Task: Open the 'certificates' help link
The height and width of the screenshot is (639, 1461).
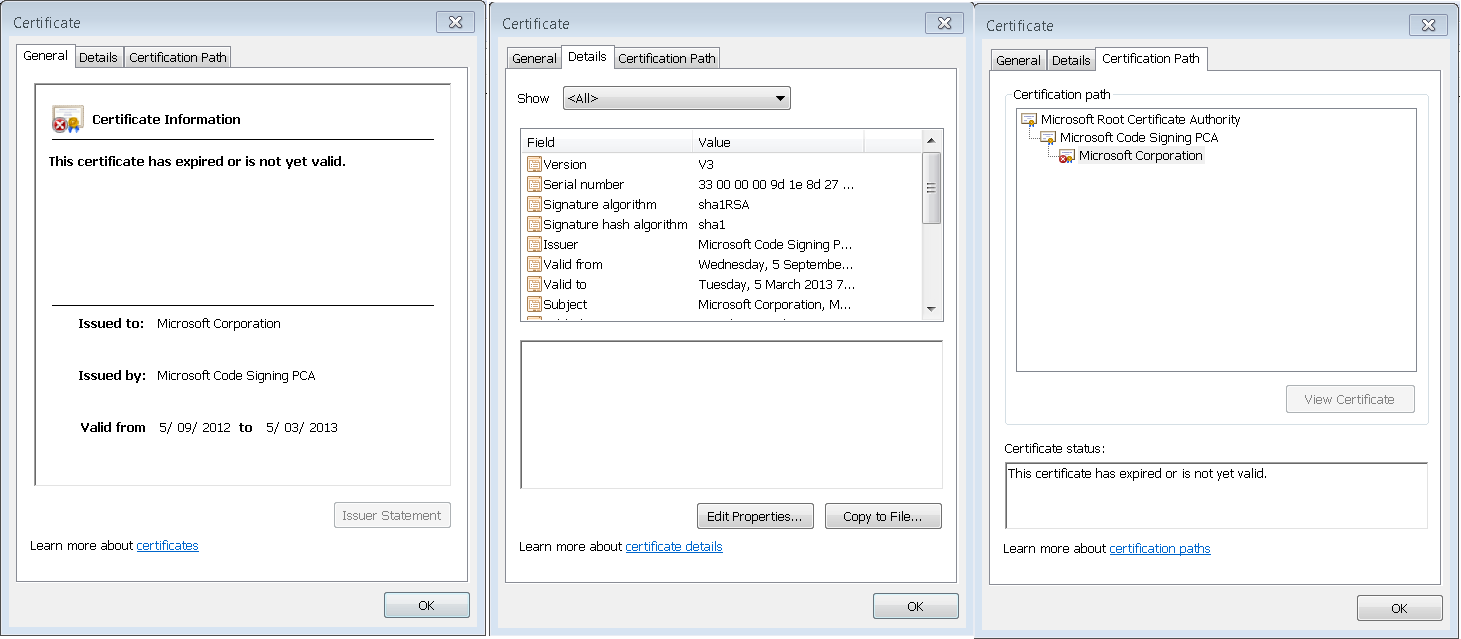Action: [168, 545]
